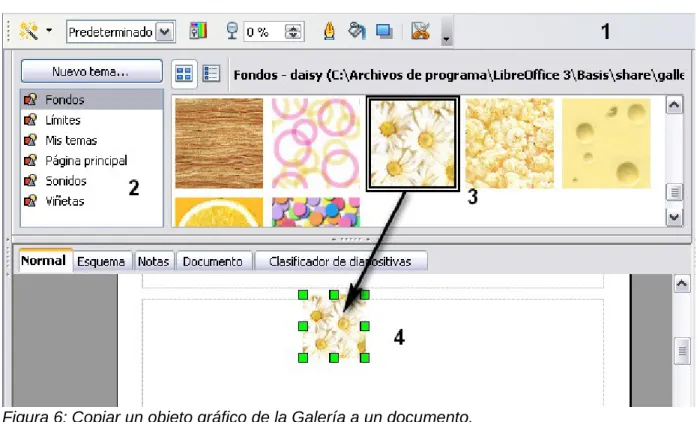Click the crop picture icon
The height and width of the screenshot is (422, 697).
420,31
